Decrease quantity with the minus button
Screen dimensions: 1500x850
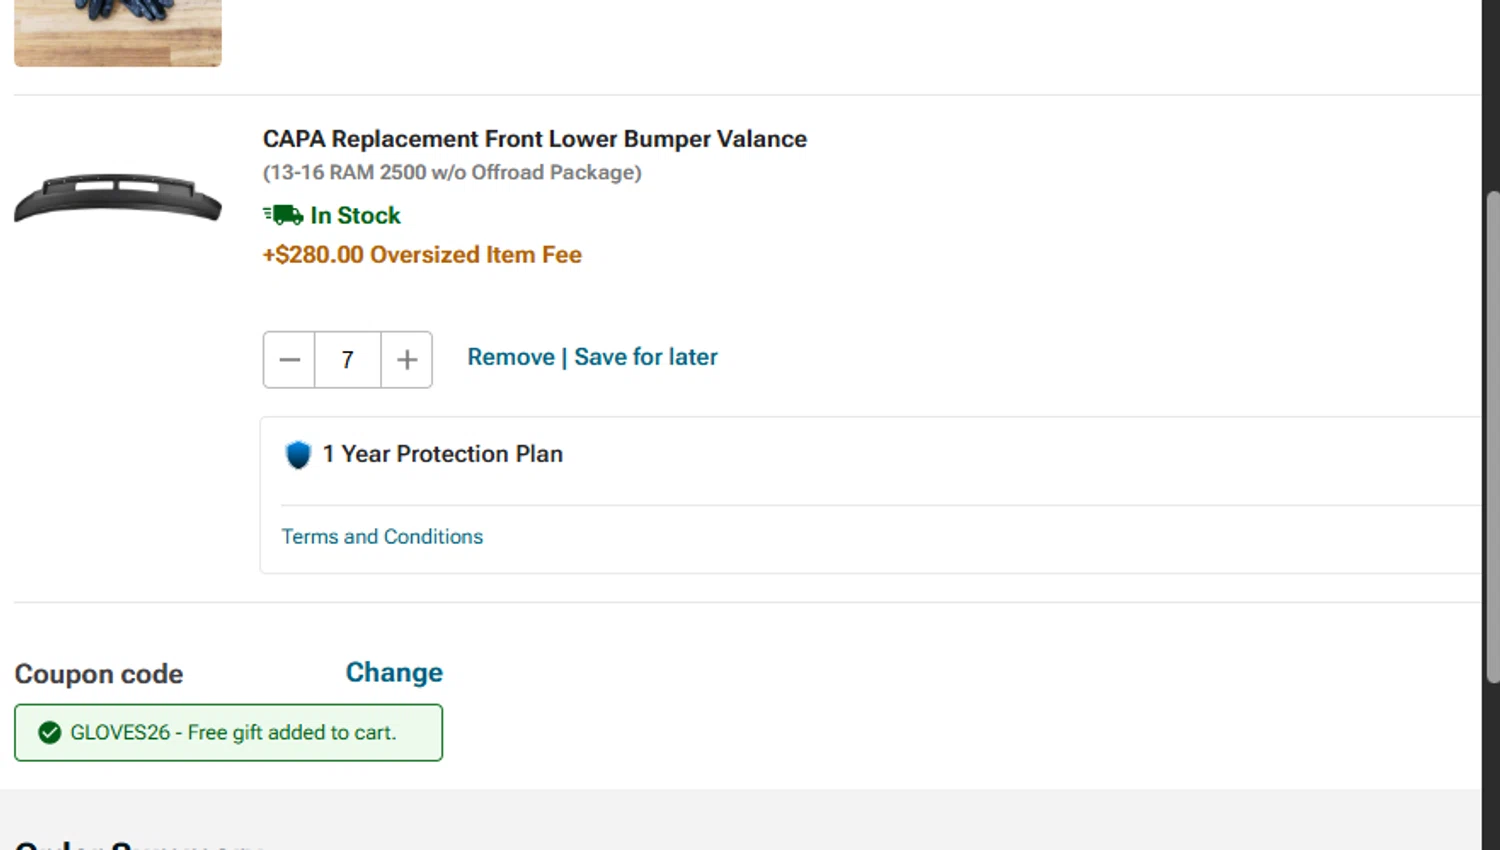tap(289, 360)
